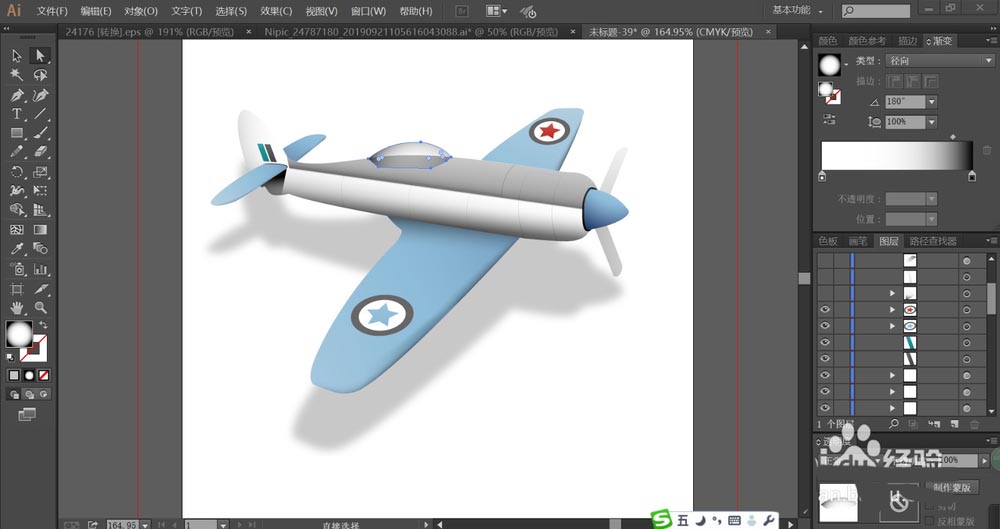Select the Rotate tool
This screenshot has width=1000, height=529.
pos(17,172)
